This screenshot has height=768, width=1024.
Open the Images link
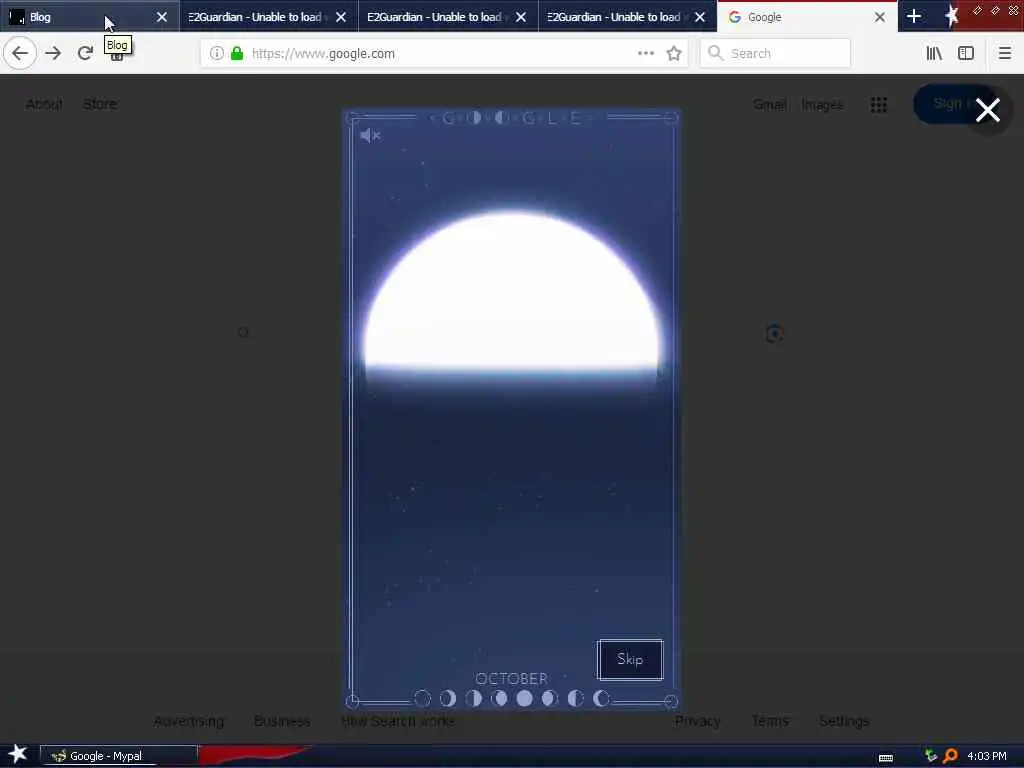tap(822, 104)
